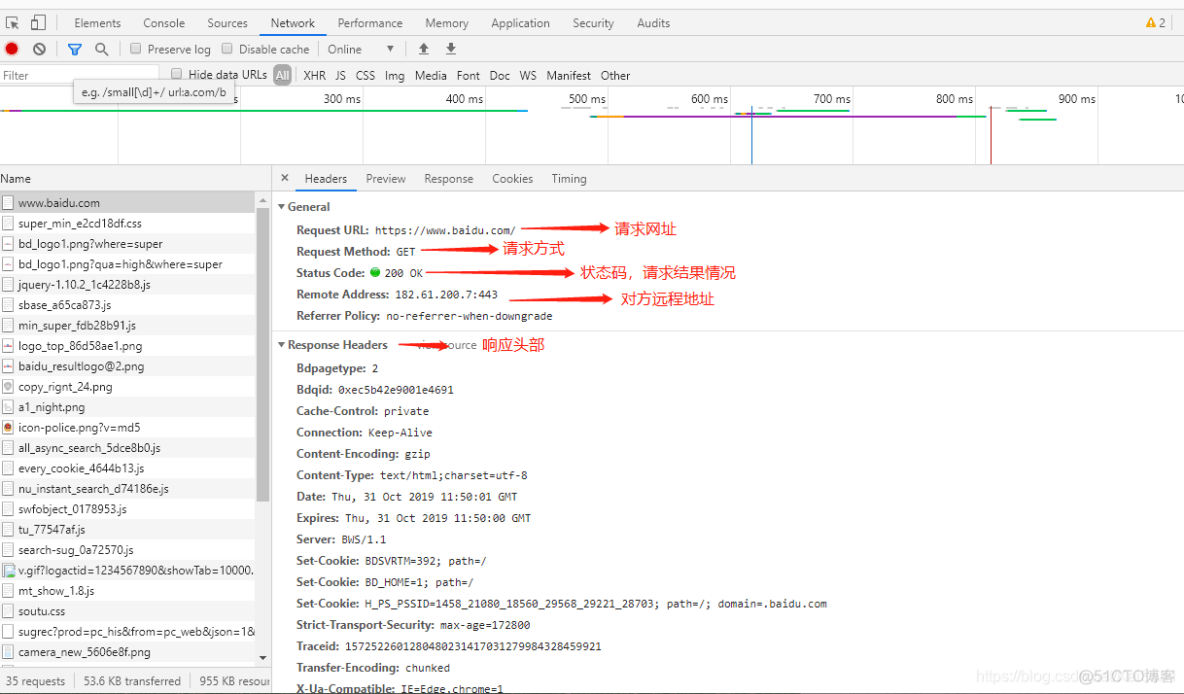Screen dimensions: 1184x694
Task: Filter requests by Media
Action: (430, 76)
